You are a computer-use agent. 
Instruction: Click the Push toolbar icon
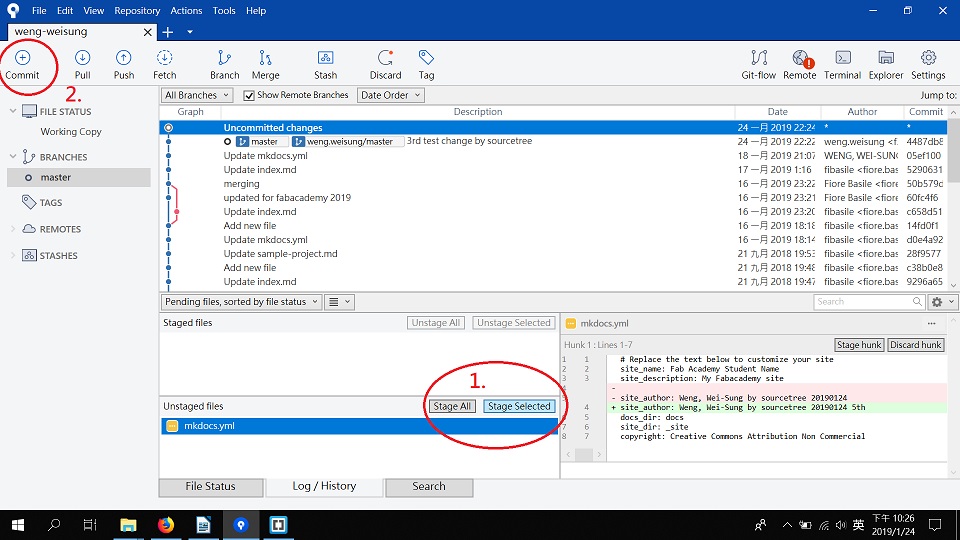tap(124, 65)
